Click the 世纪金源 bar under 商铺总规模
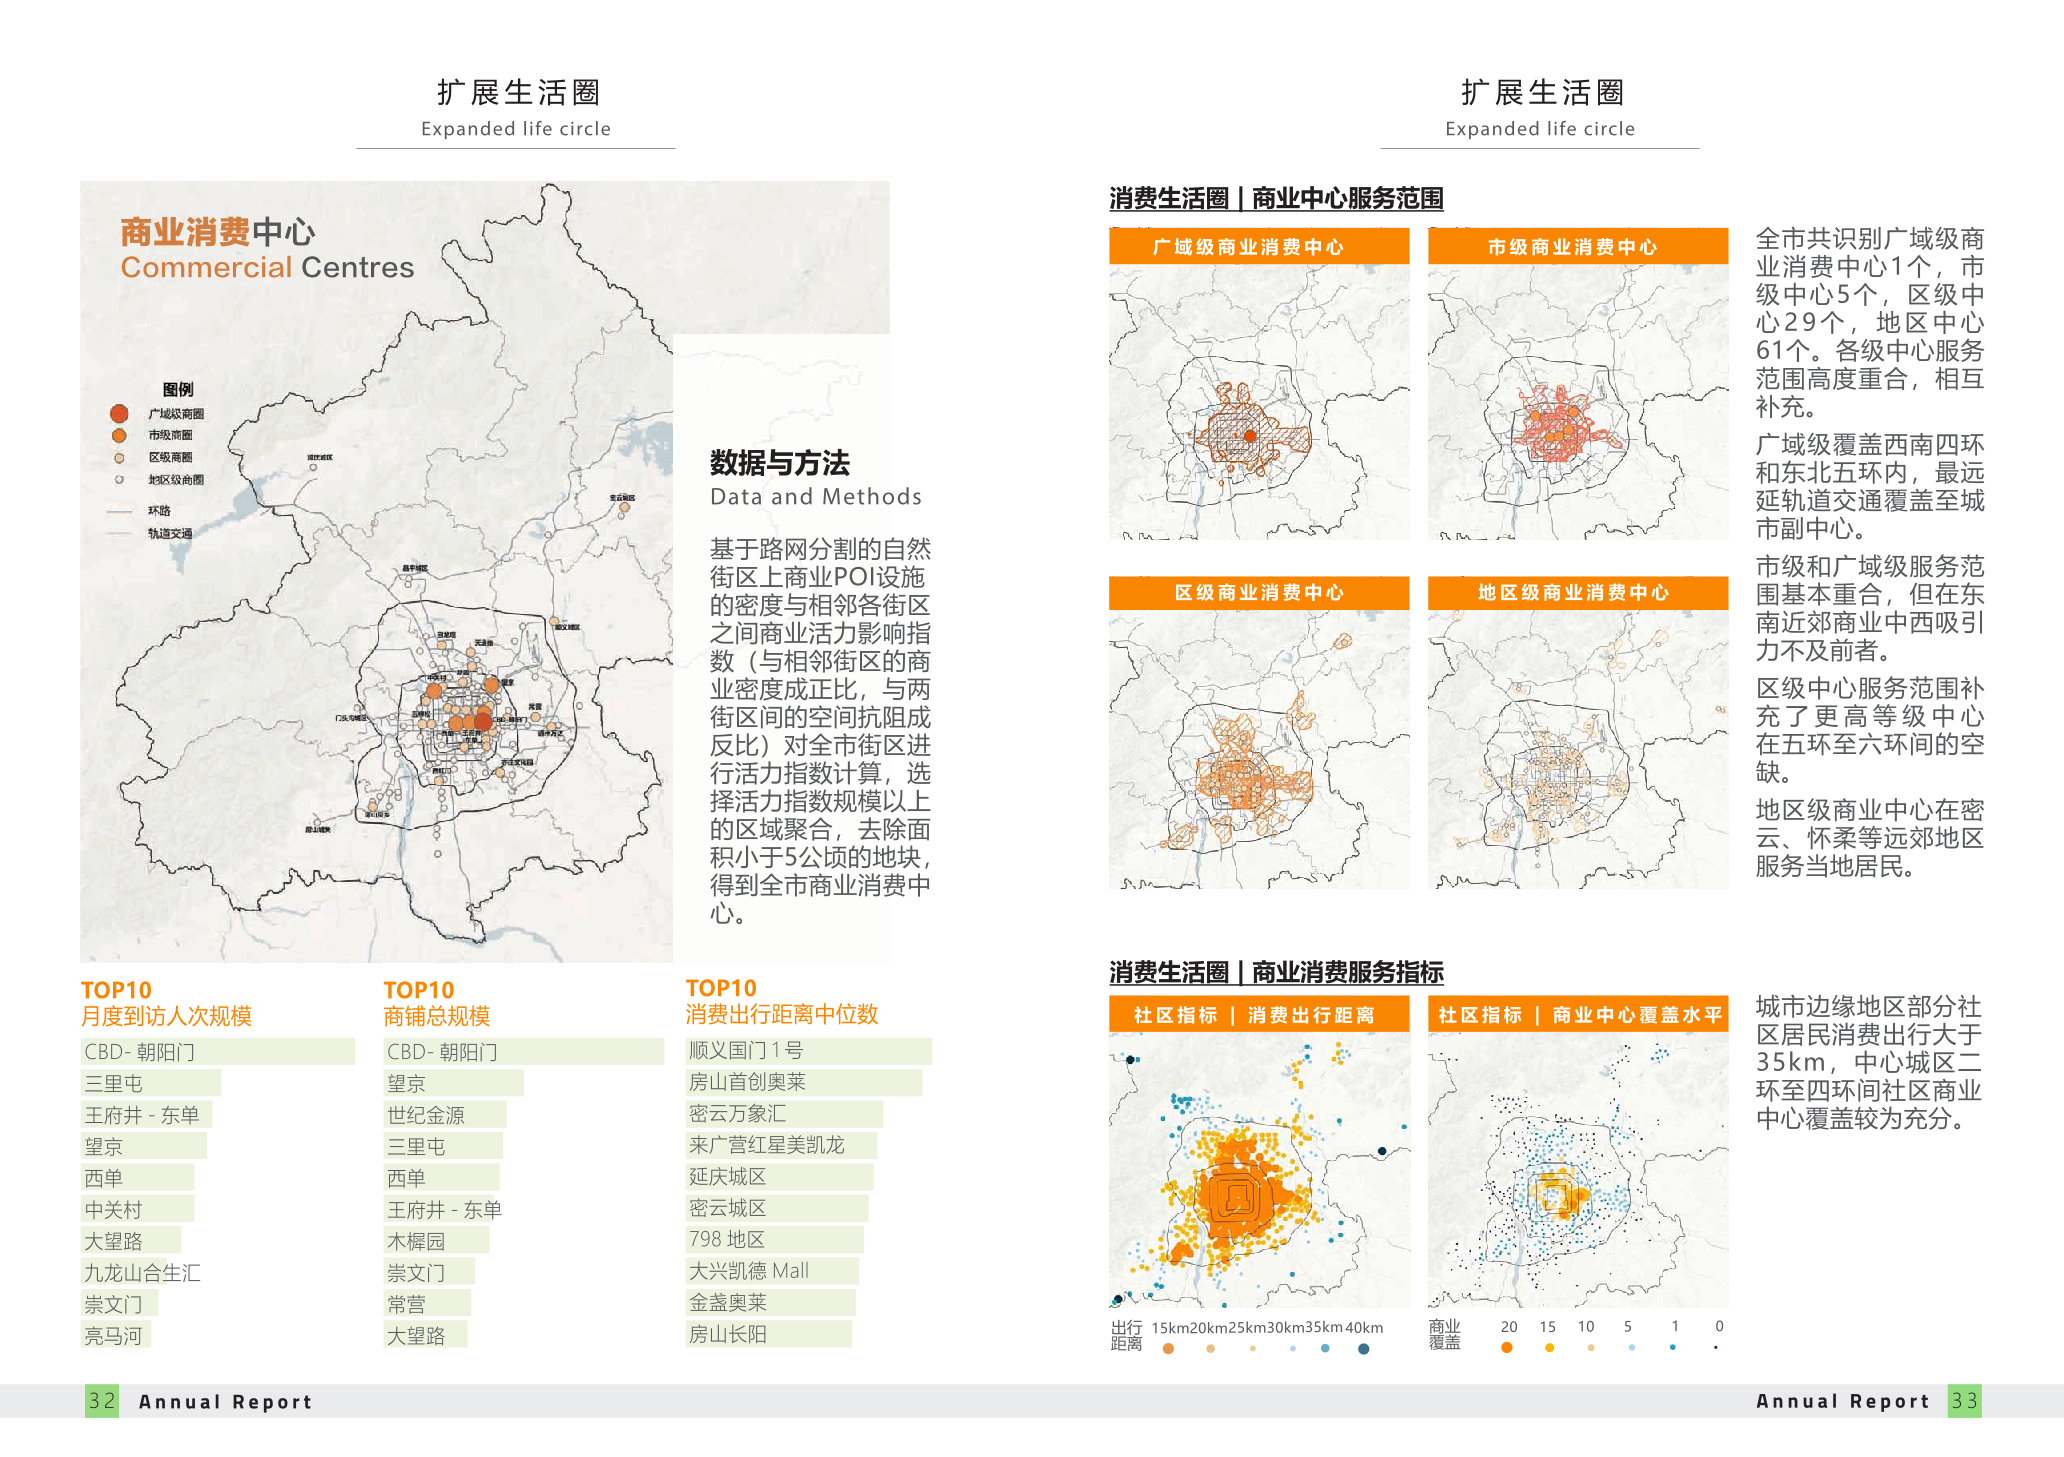 445,1114
